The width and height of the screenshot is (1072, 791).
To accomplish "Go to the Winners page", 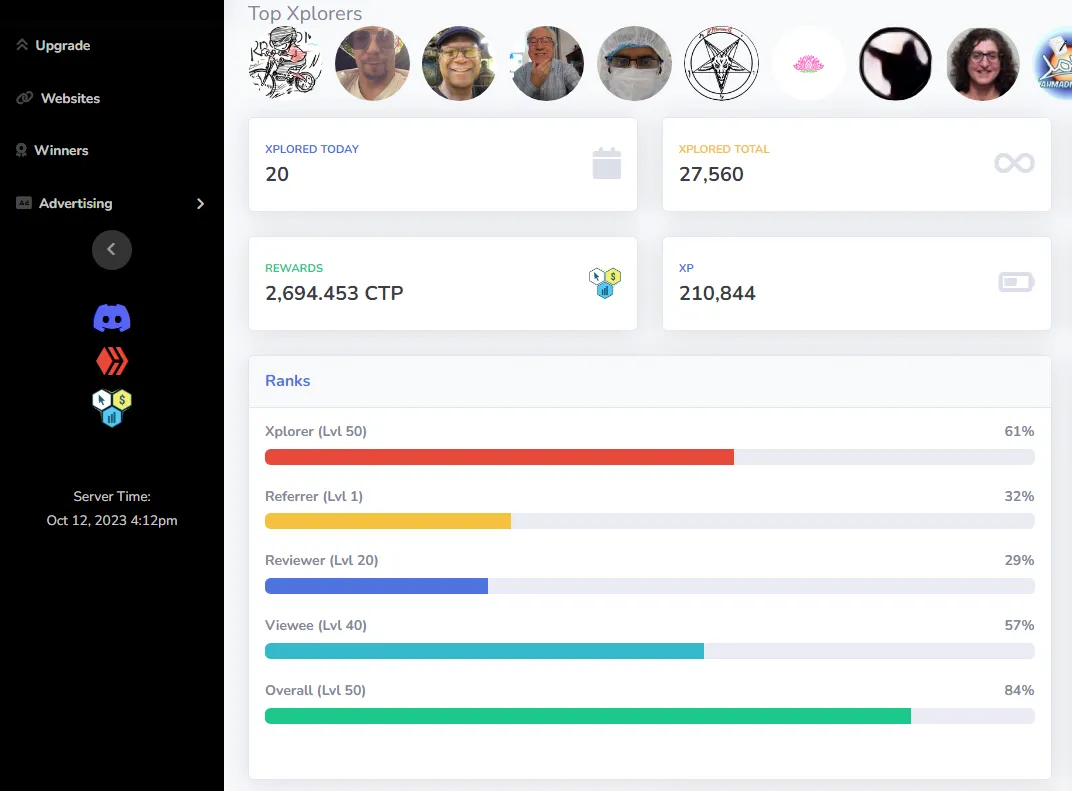I will tap(61, 151).
